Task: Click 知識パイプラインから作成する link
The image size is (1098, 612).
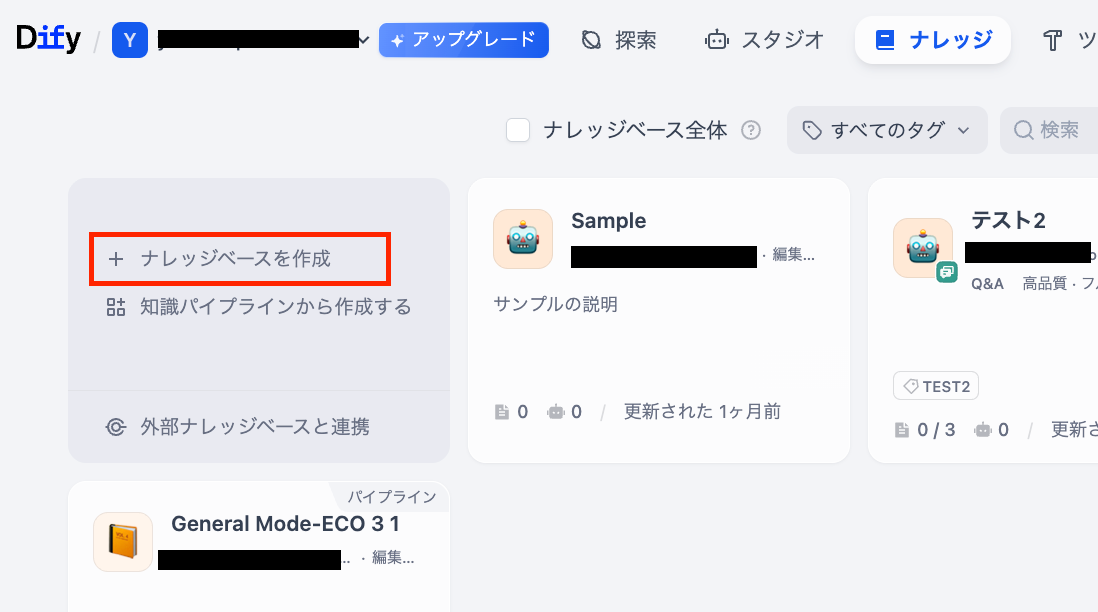Action: [x=275, y=307]
